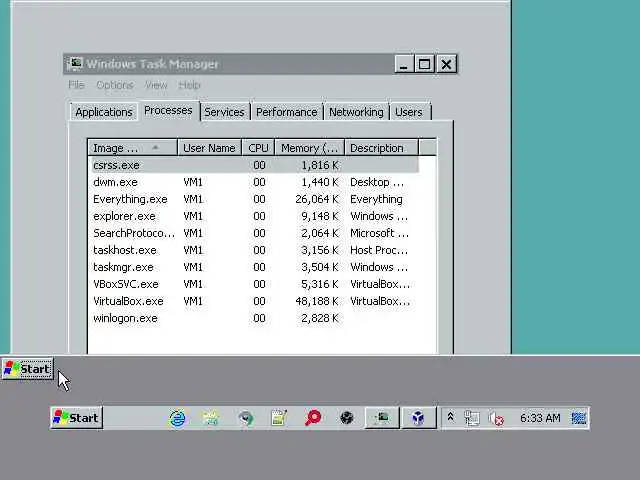The width and height of the screenshot is (640, 480).
Task: Maximize the Windows Task Manager window
Action: point(424,64)
